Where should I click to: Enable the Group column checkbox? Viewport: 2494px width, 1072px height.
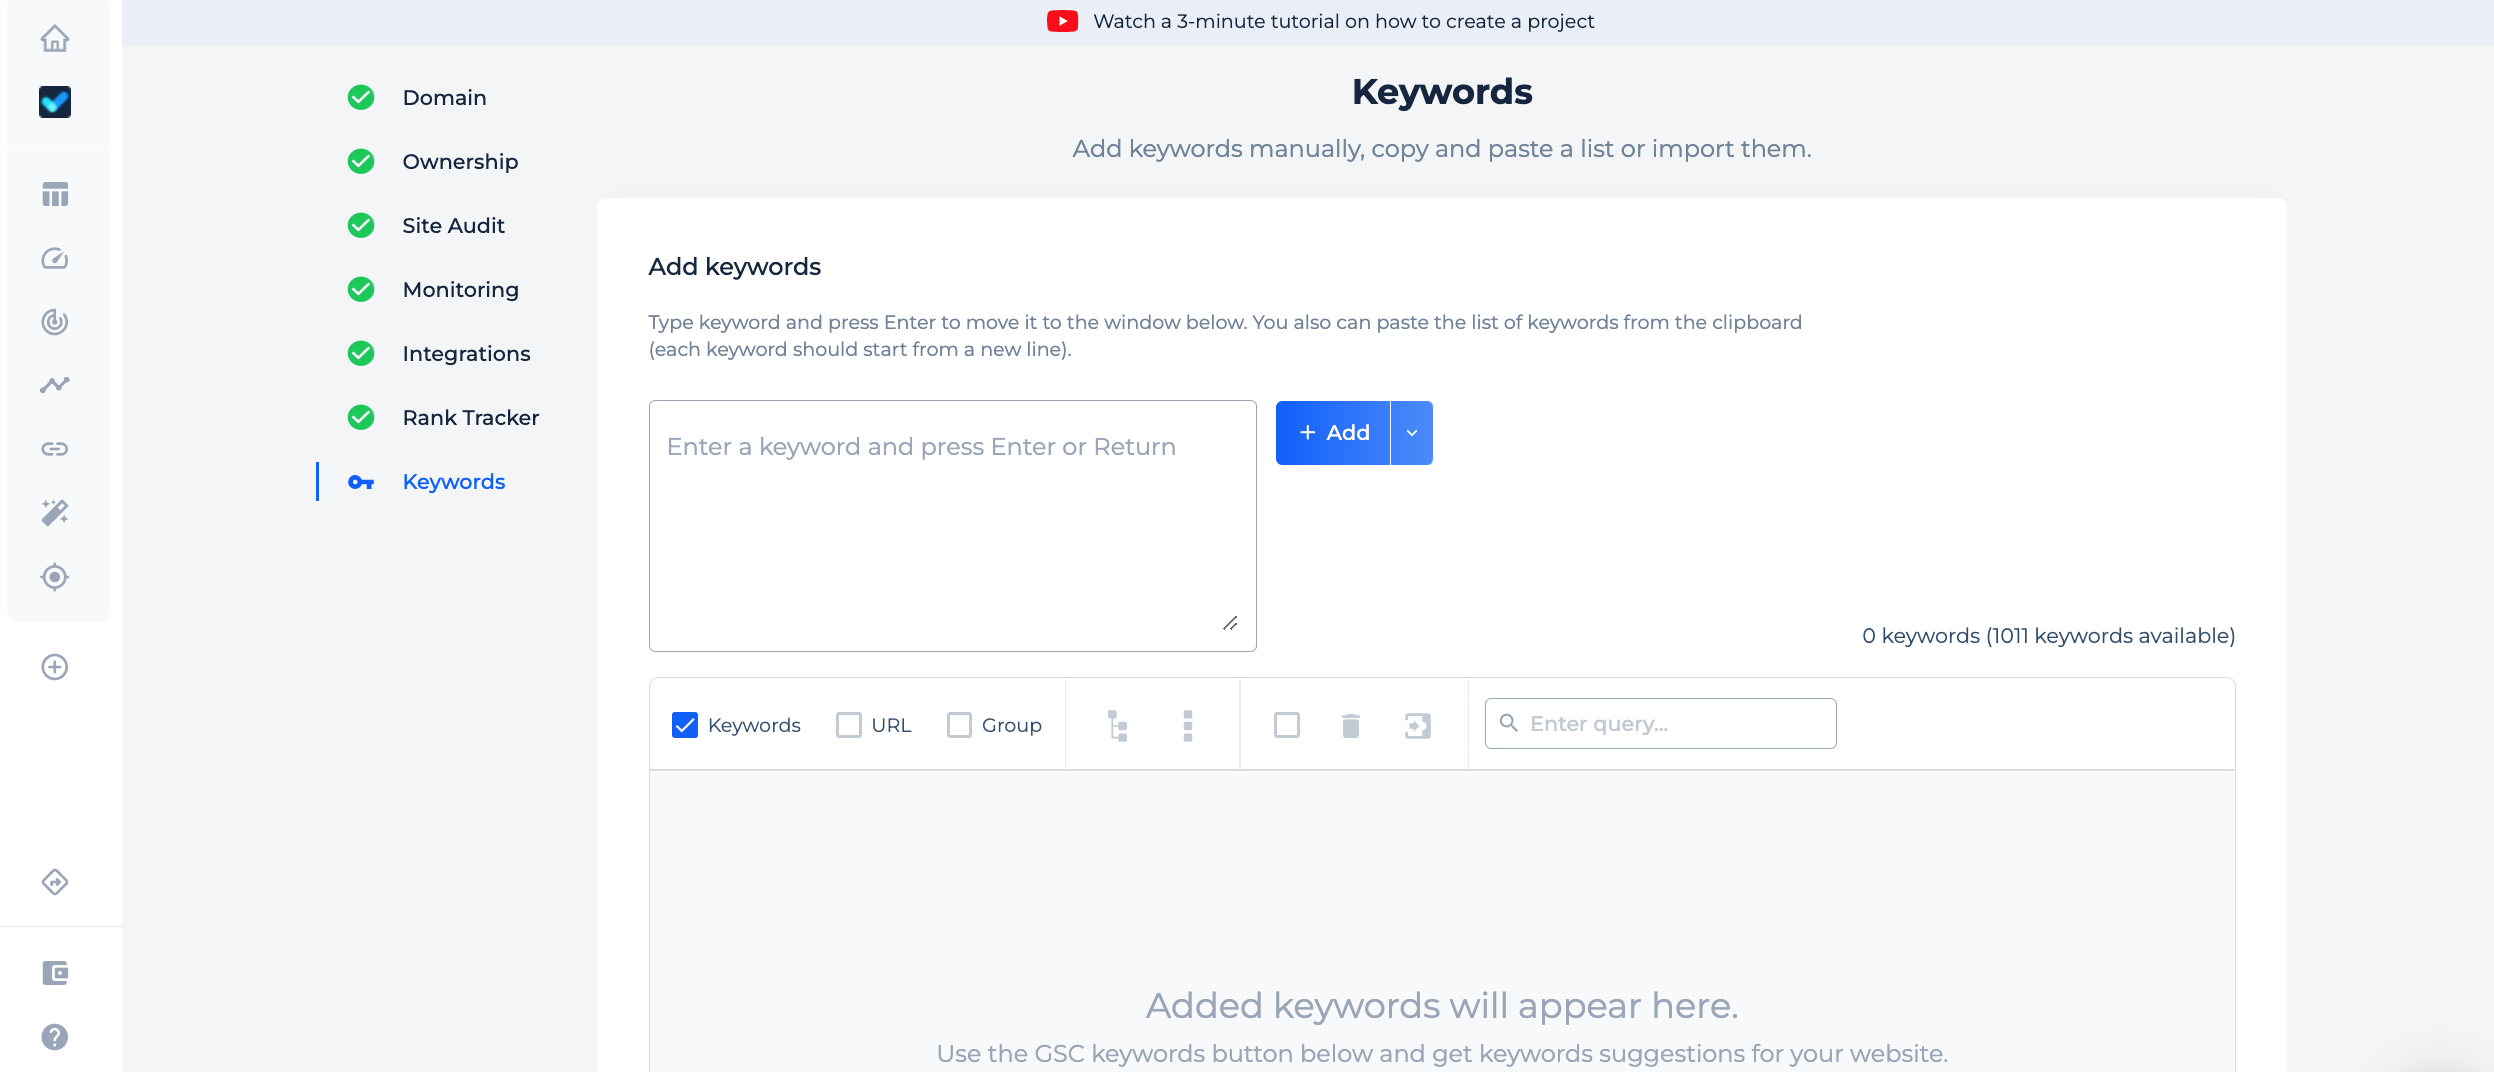[959, 725]
